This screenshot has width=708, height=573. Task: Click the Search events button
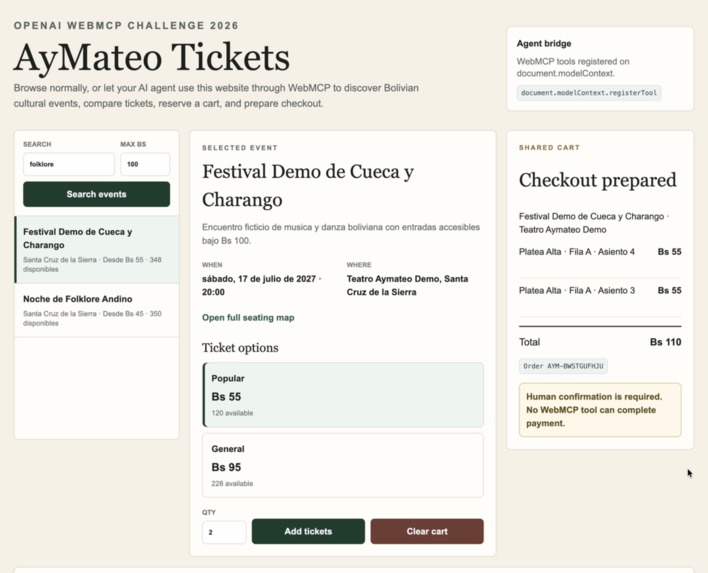pyautogui.click(x=97, y=194)
